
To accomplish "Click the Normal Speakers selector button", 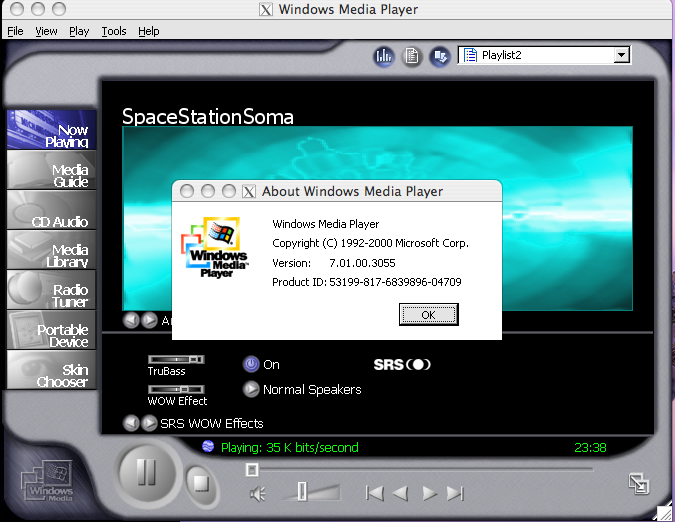I will pos(251,389).
